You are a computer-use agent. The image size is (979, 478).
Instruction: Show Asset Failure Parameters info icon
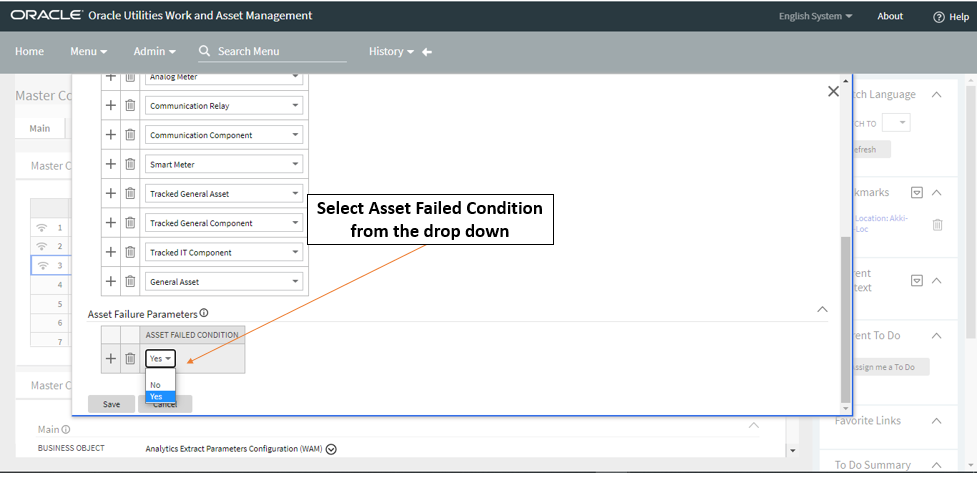click(x=204, y=313)
